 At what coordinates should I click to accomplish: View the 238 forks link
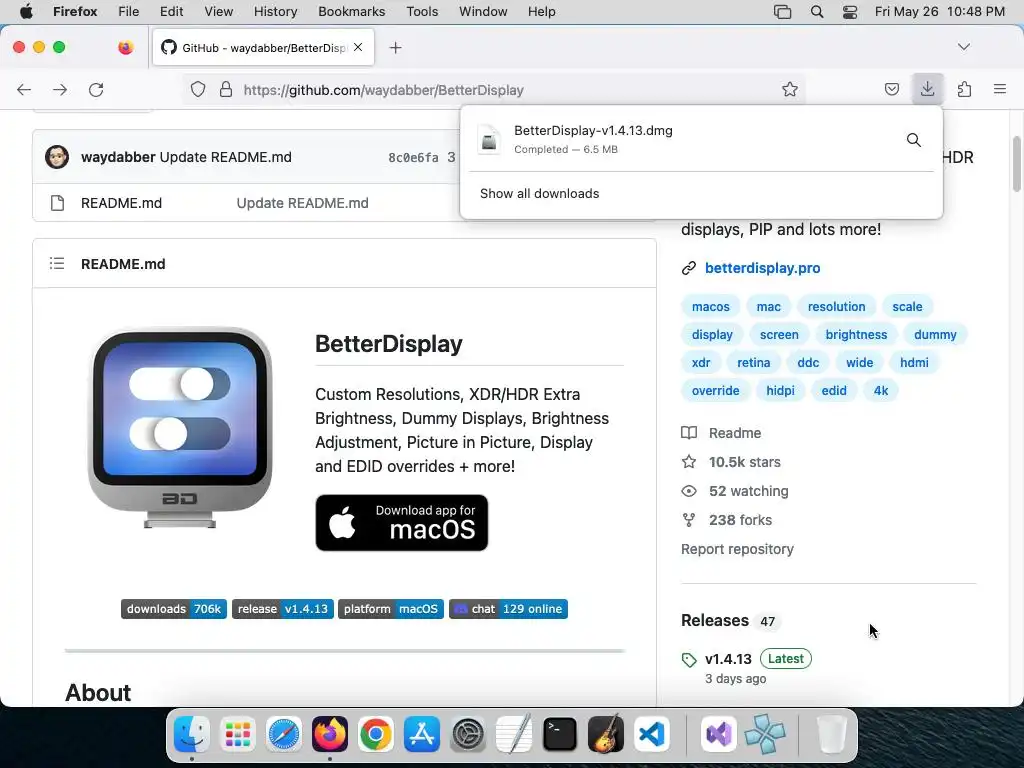[x=726, y=520]
